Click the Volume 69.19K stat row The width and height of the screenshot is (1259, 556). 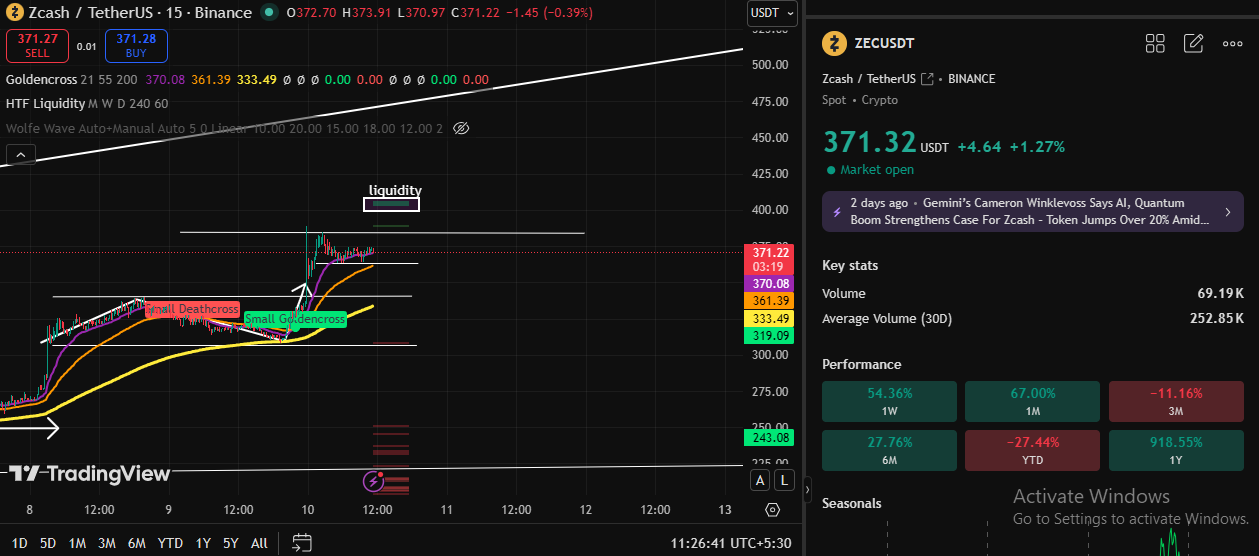(1033, 294)
